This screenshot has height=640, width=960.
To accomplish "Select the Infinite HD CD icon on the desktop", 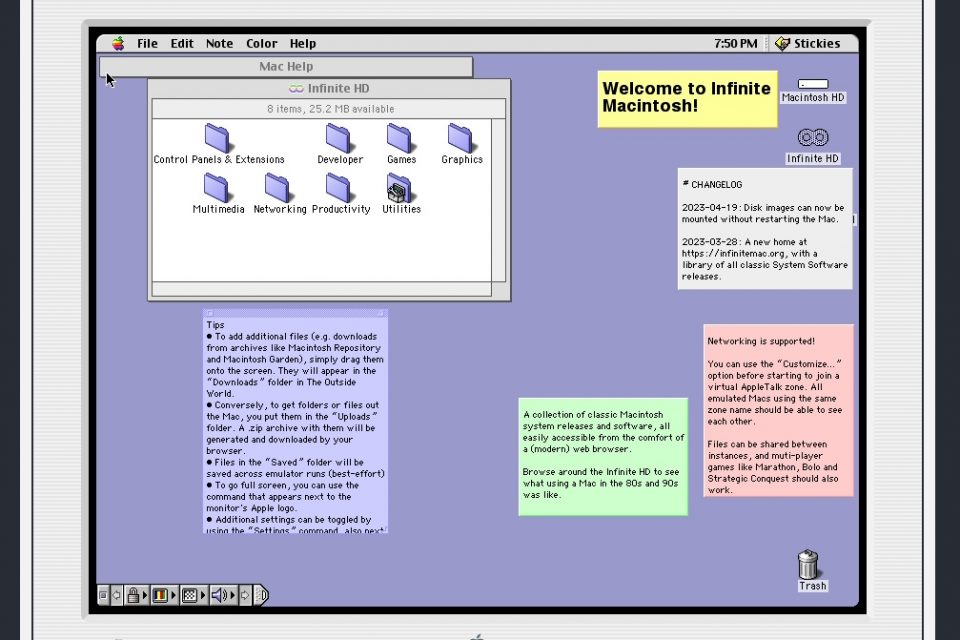I will pos(811,136).
